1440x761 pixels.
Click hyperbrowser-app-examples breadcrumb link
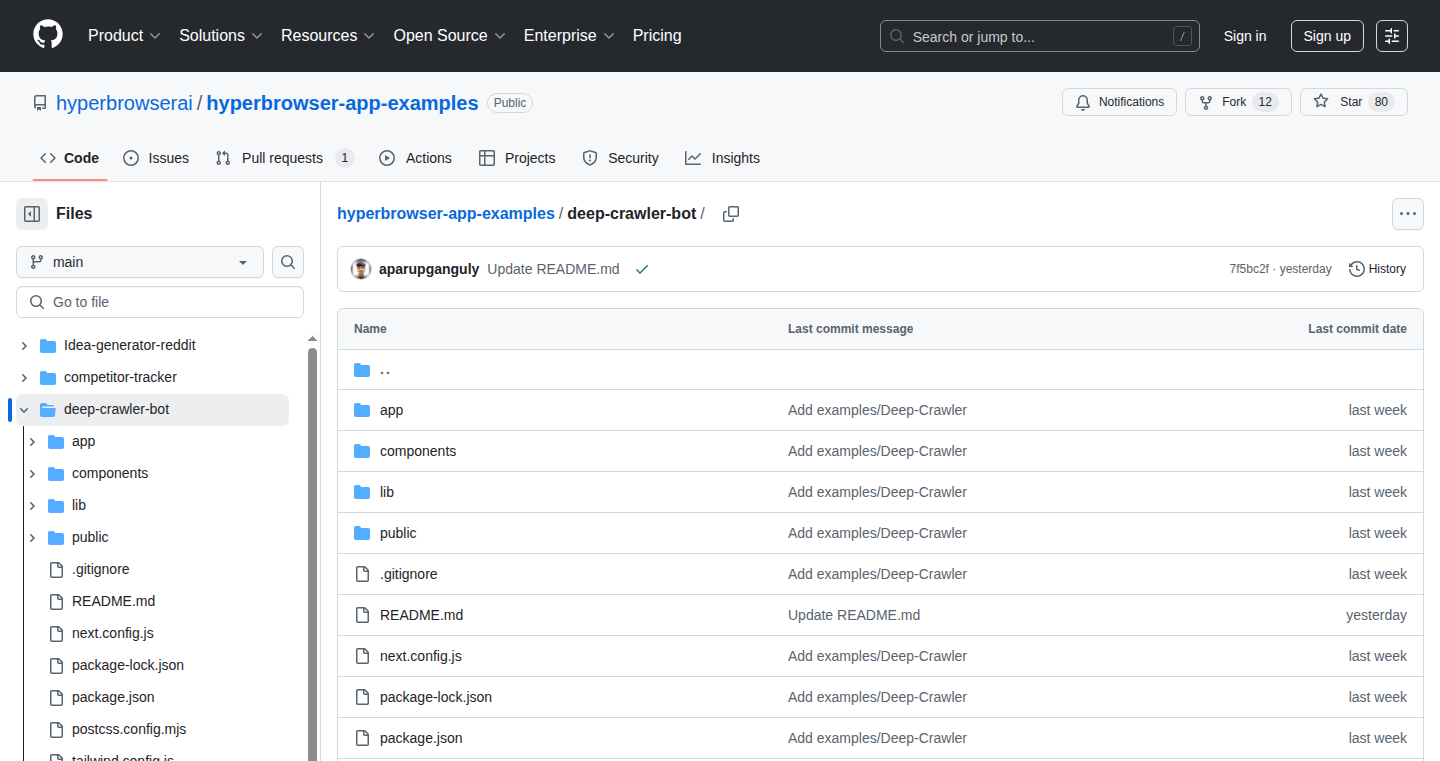(446, 214)
